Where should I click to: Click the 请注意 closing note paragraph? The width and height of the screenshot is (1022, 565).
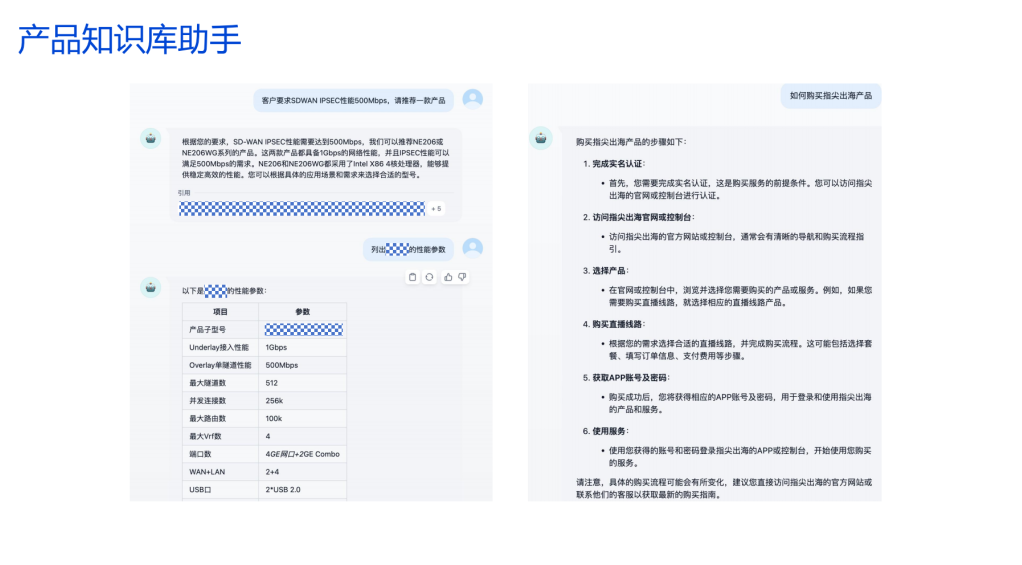tap(724, 488)
